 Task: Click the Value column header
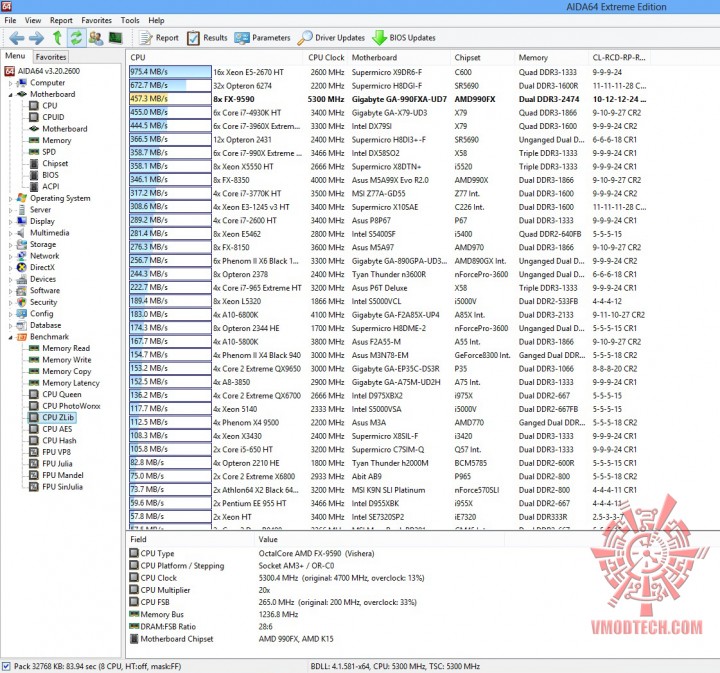point(379,539)
